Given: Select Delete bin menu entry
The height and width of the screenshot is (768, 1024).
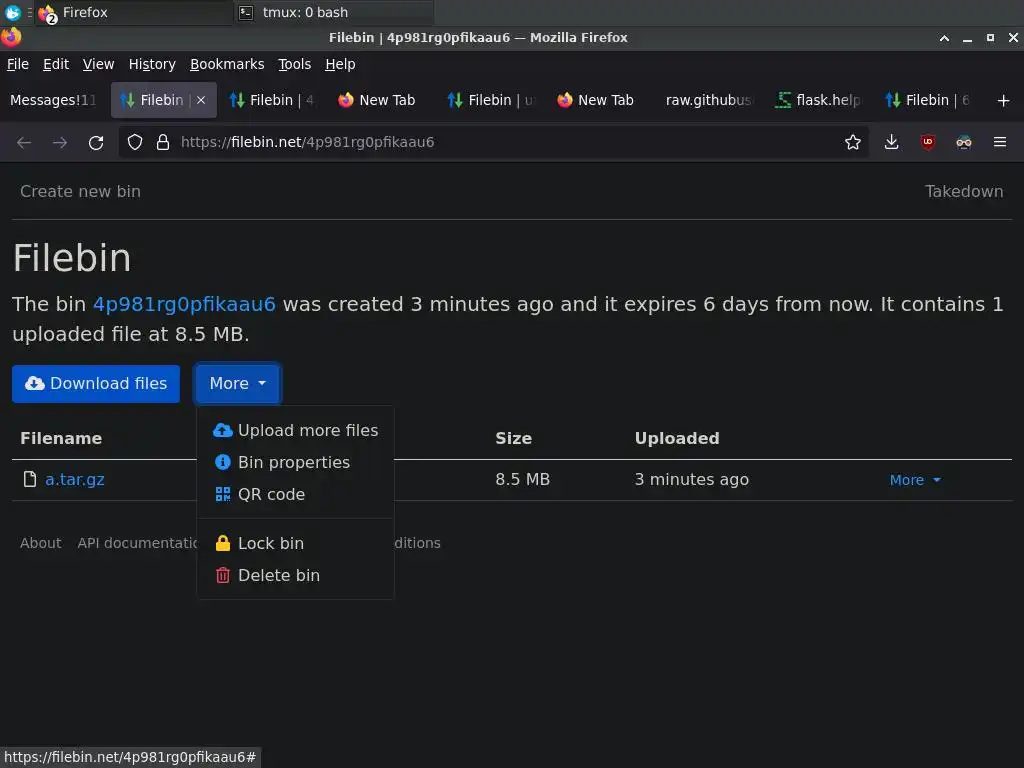Looking at the screenshot, I should click(296, 575).
